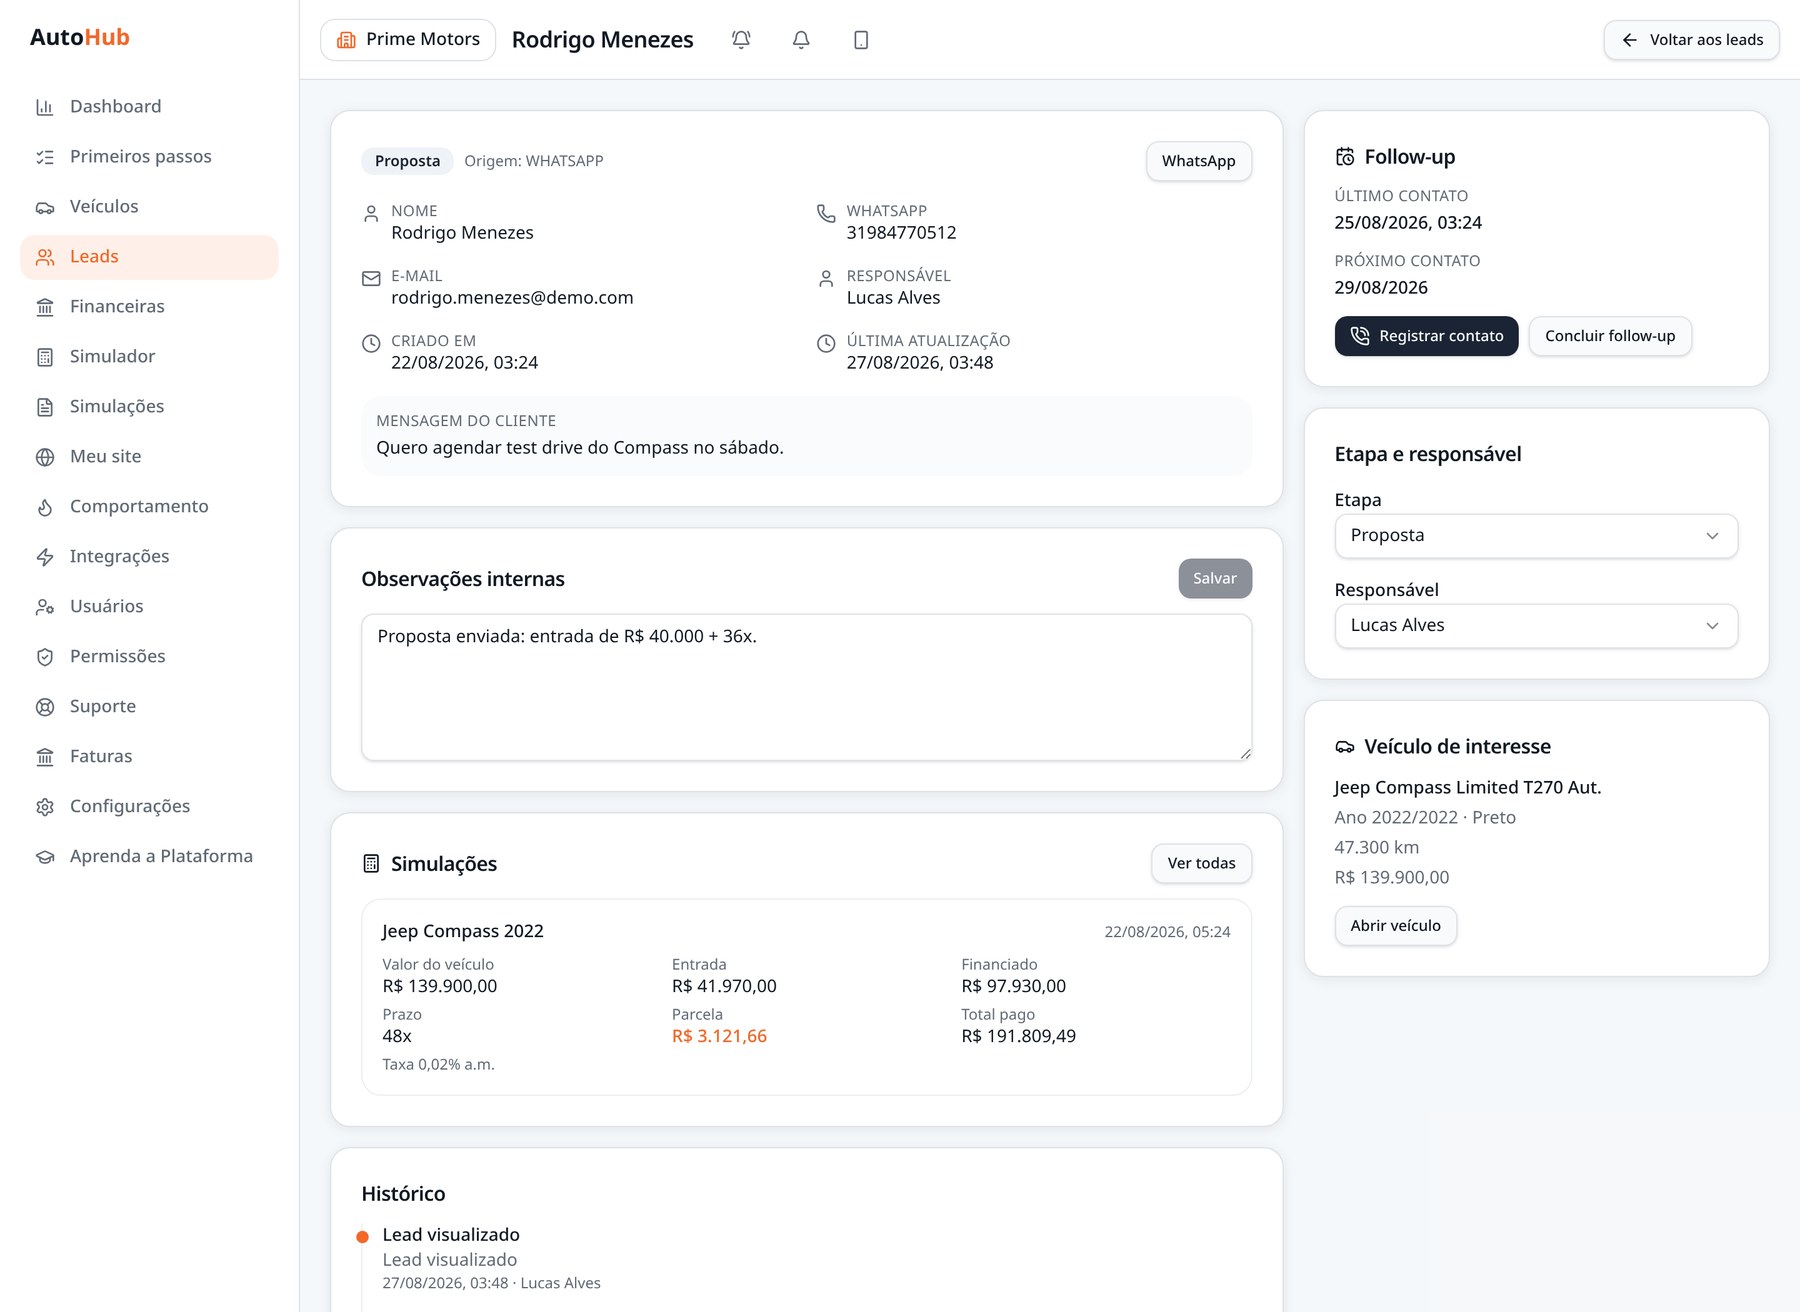Image resolution: width=1800 pixels, height=1312 pixels.
Task: Click the AutoHub logo
Action: (80, 38)
